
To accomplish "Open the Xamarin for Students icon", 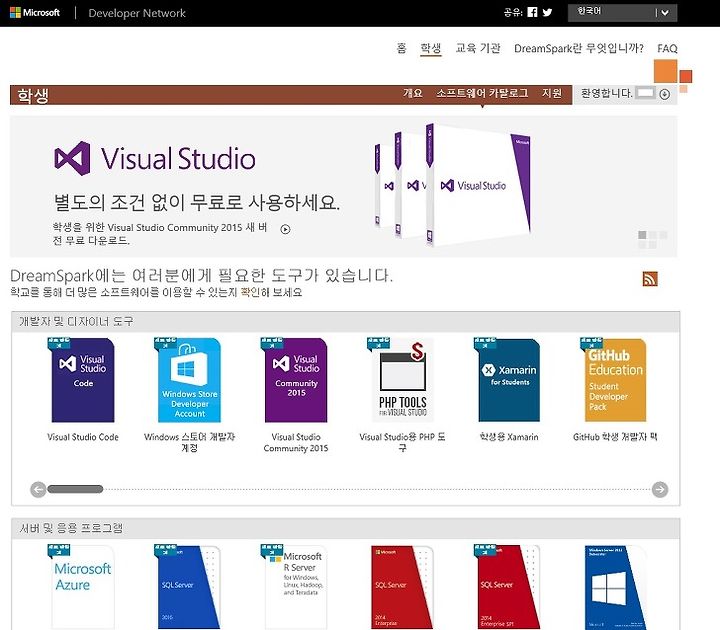I will 508,380.
